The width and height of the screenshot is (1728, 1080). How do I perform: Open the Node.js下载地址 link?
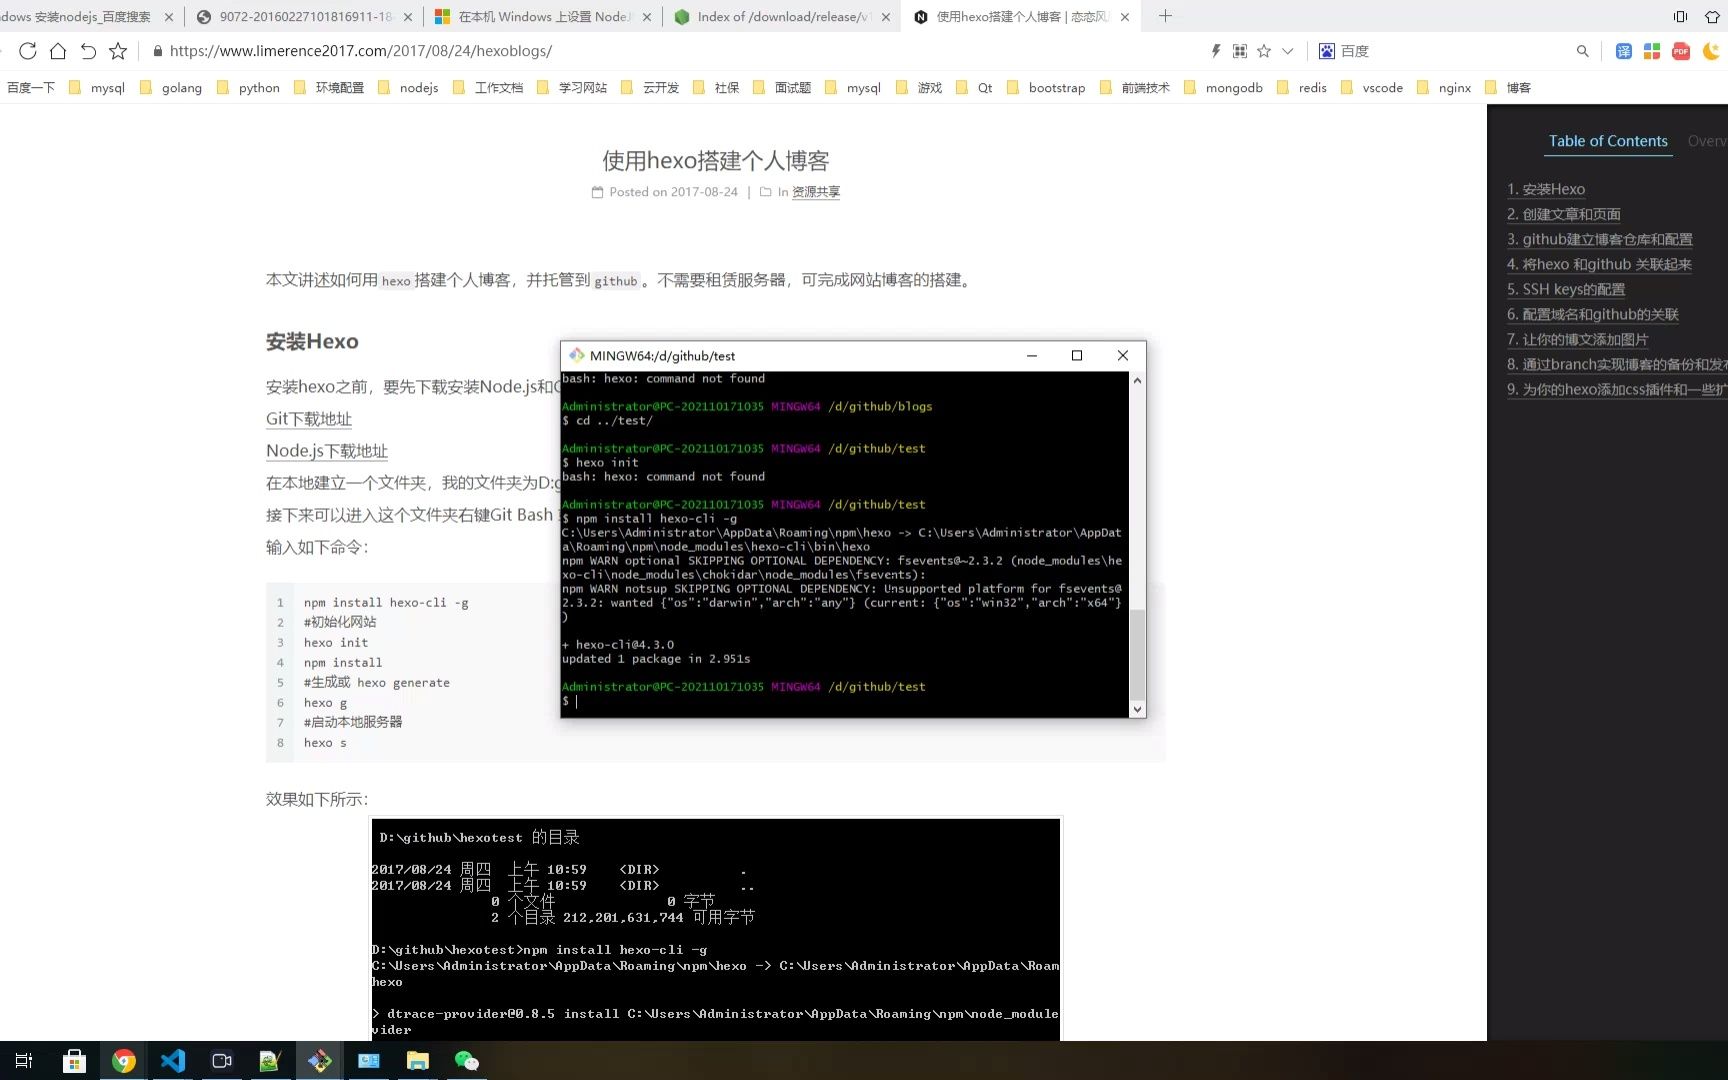coord(327,451)
